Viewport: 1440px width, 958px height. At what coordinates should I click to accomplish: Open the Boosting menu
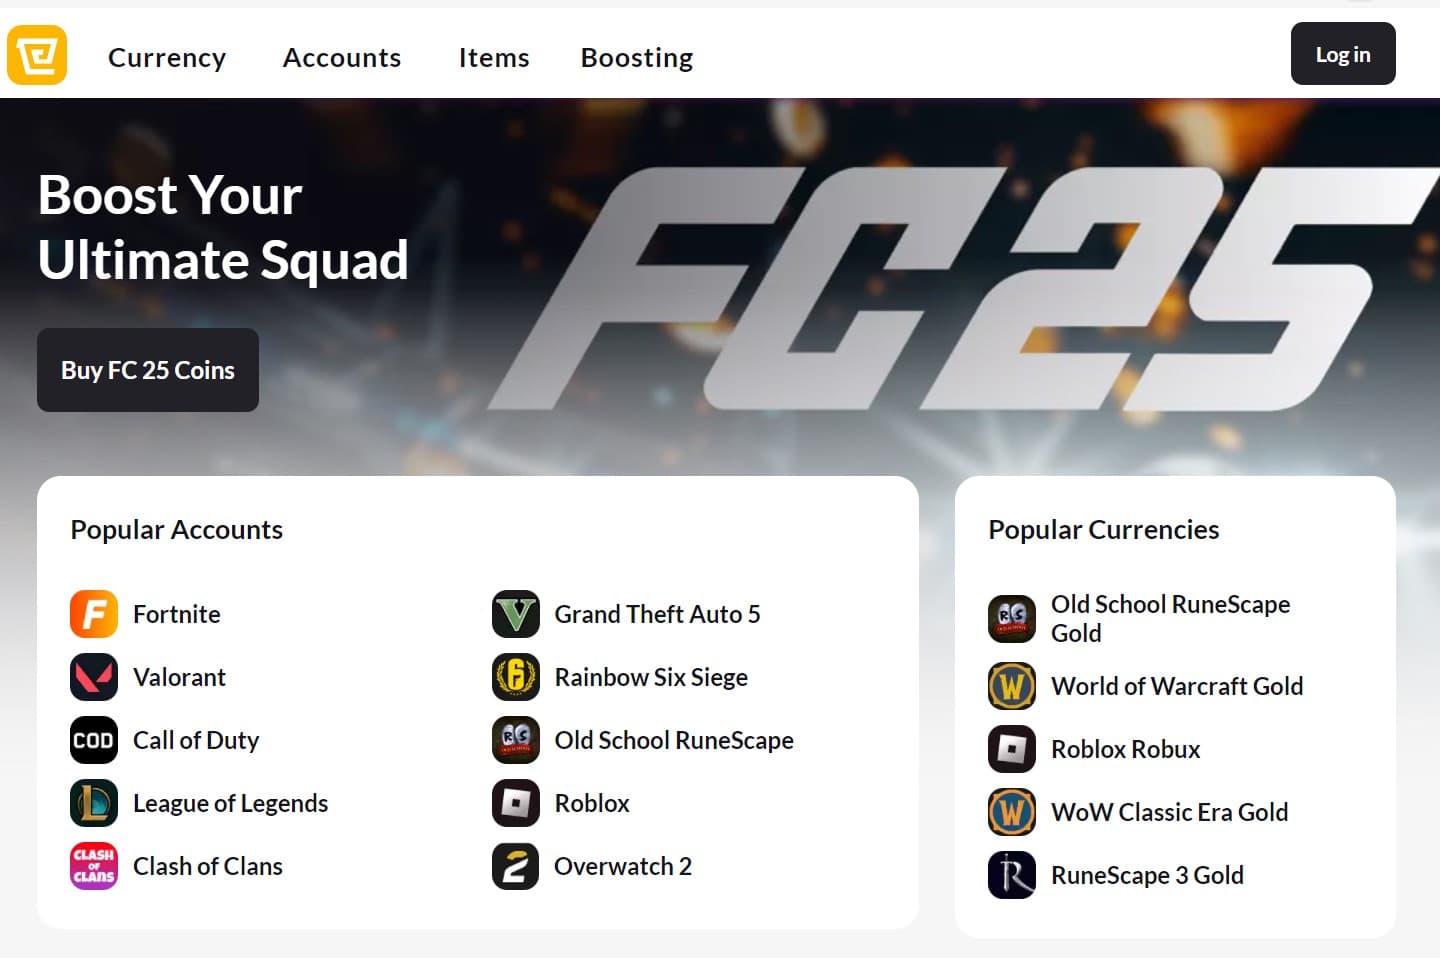pyautogui.click(x=637, y=58)
